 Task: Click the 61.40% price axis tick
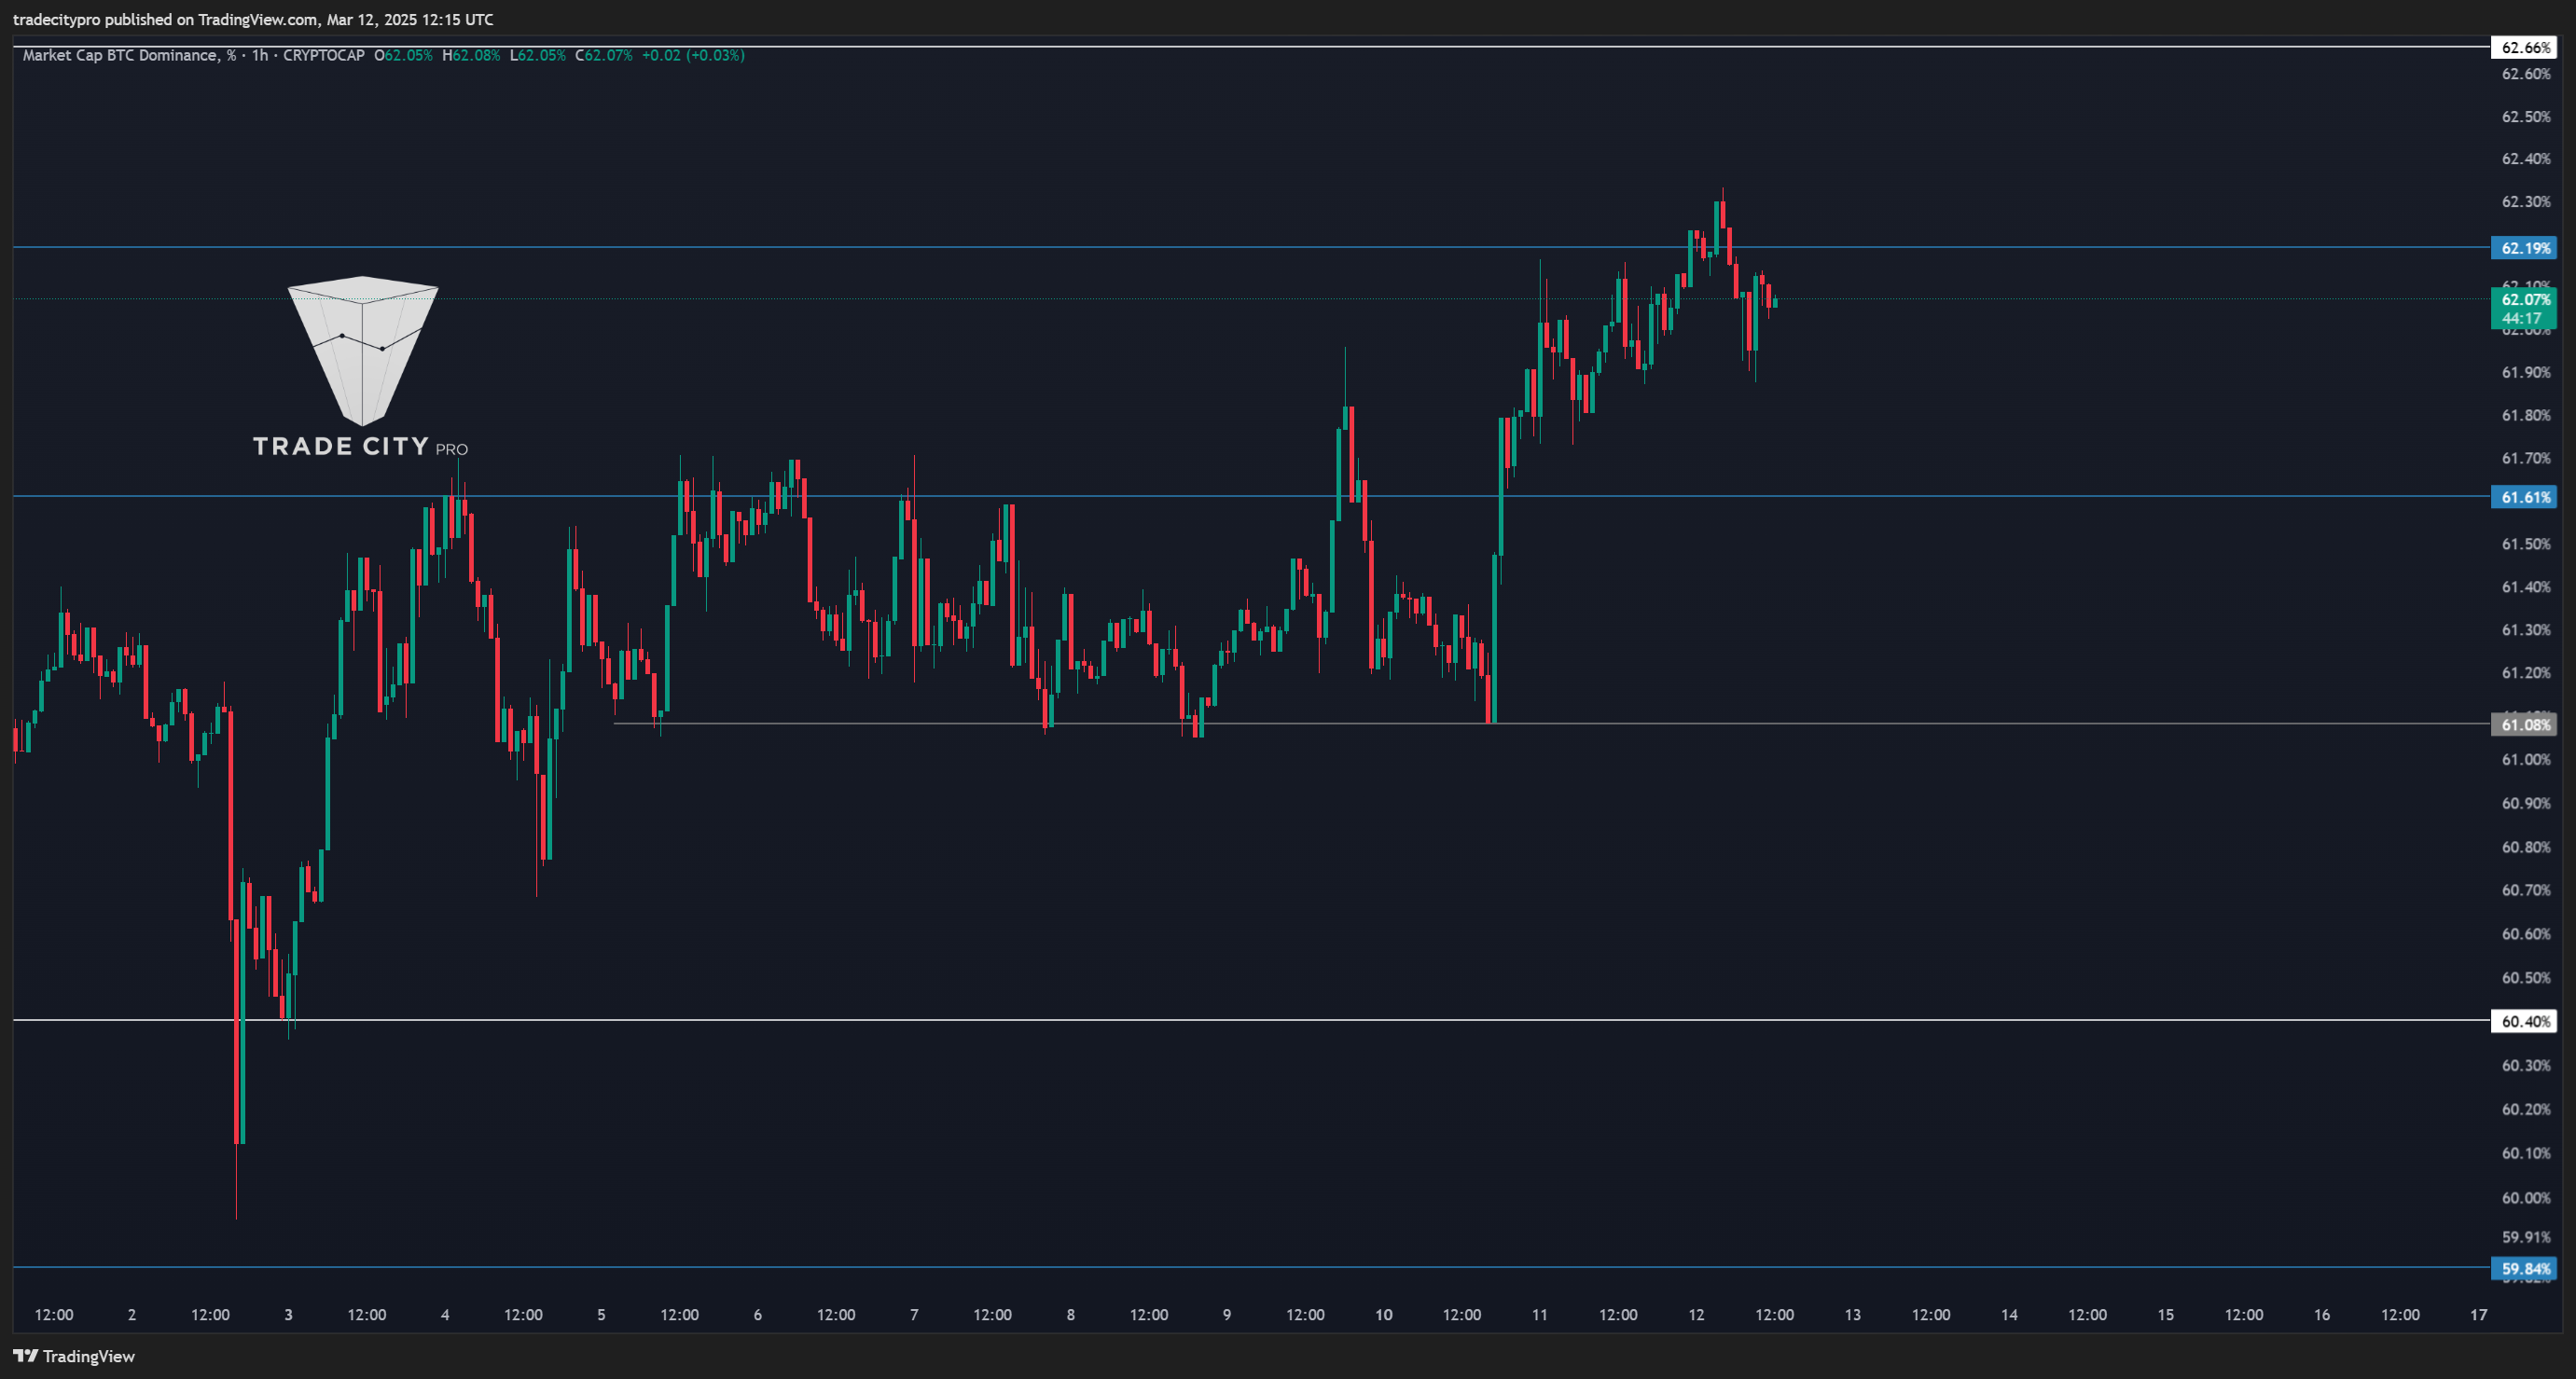pyautogui.click(x=2526, y=588)
